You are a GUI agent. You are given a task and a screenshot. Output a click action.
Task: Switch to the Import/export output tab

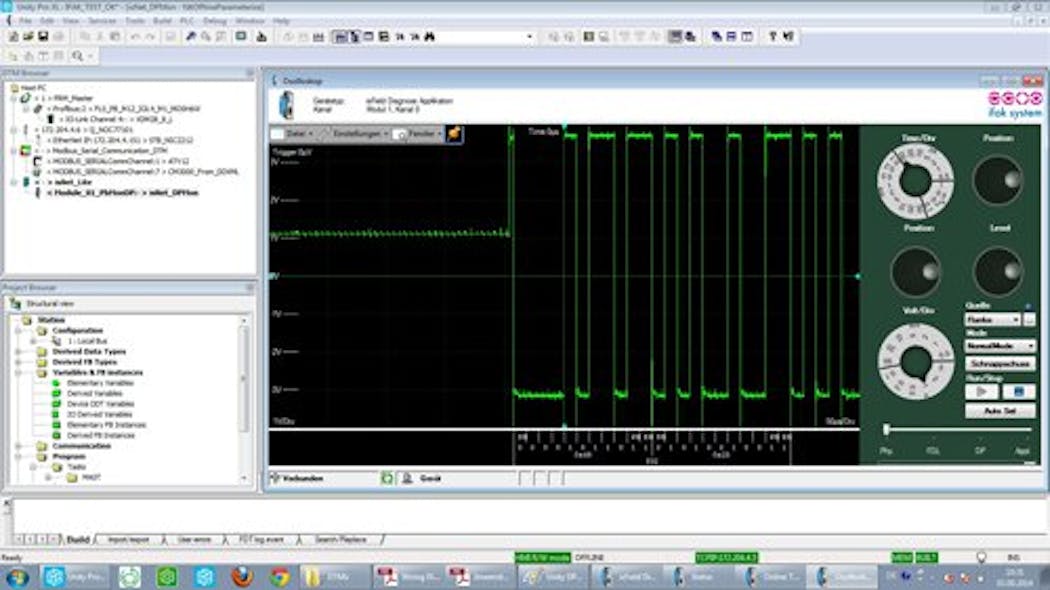pyautogui.click(x=129, y=539)
